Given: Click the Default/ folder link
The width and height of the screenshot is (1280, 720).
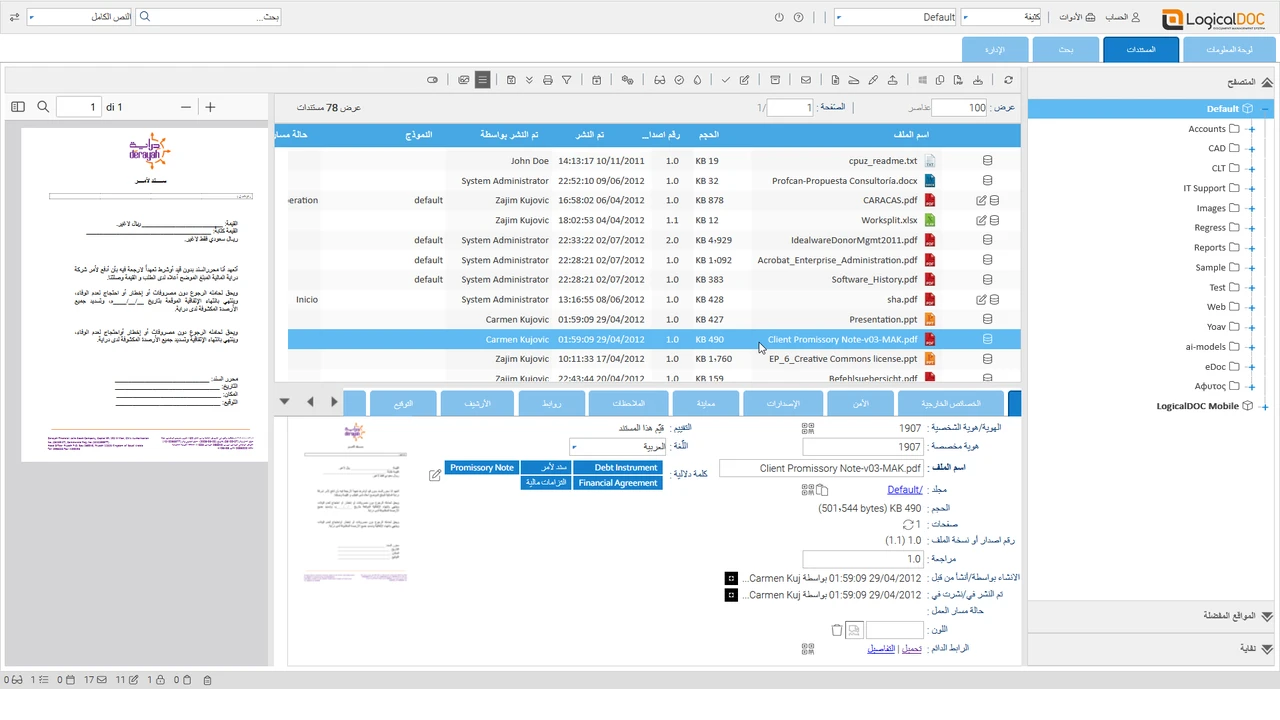Looking at the screenshot, I should [x=904, y=490].
